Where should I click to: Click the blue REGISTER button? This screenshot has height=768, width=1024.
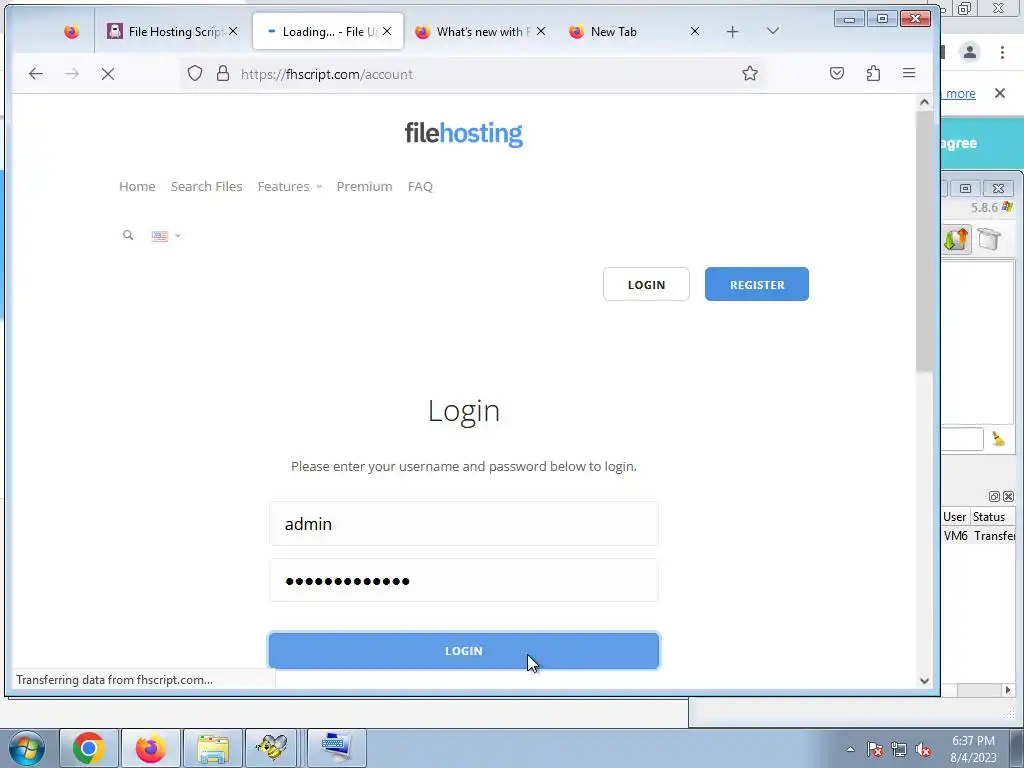[x=757, y=284]
